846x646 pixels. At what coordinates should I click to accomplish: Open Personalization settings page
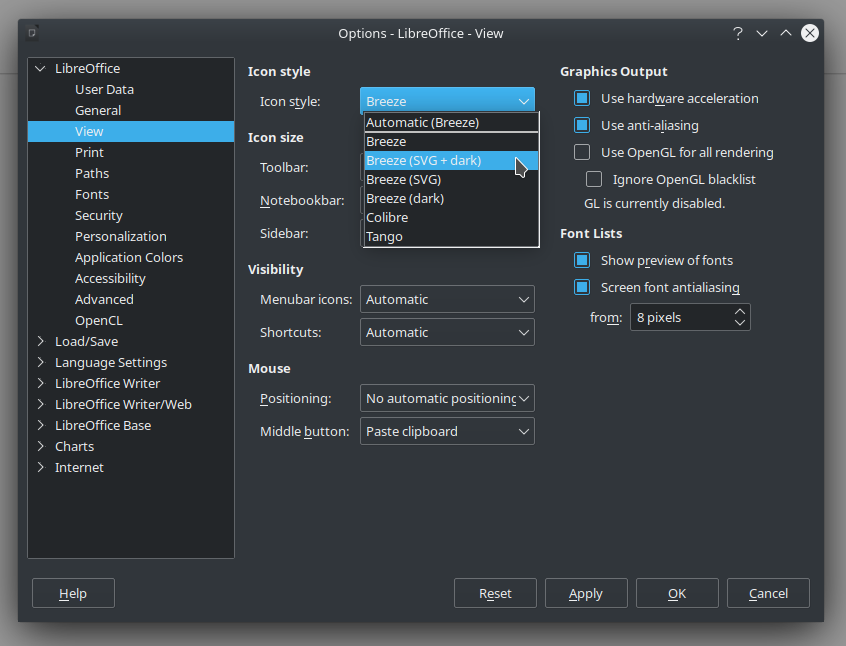pos(120,237)
